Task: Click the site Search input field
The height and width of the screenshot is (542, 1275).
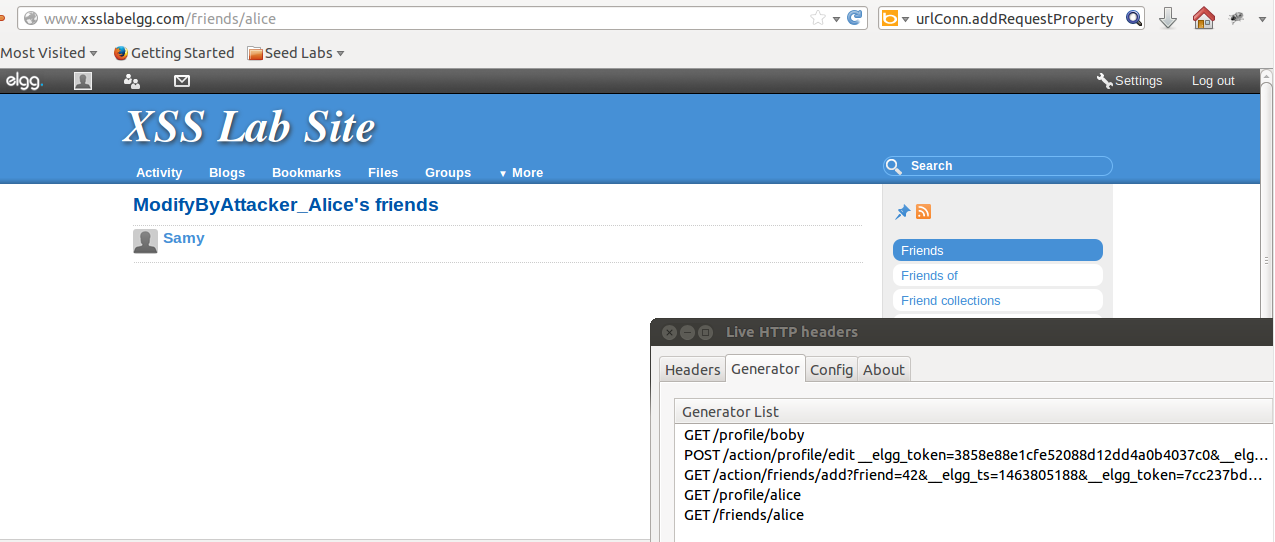Action: [998, 166]
